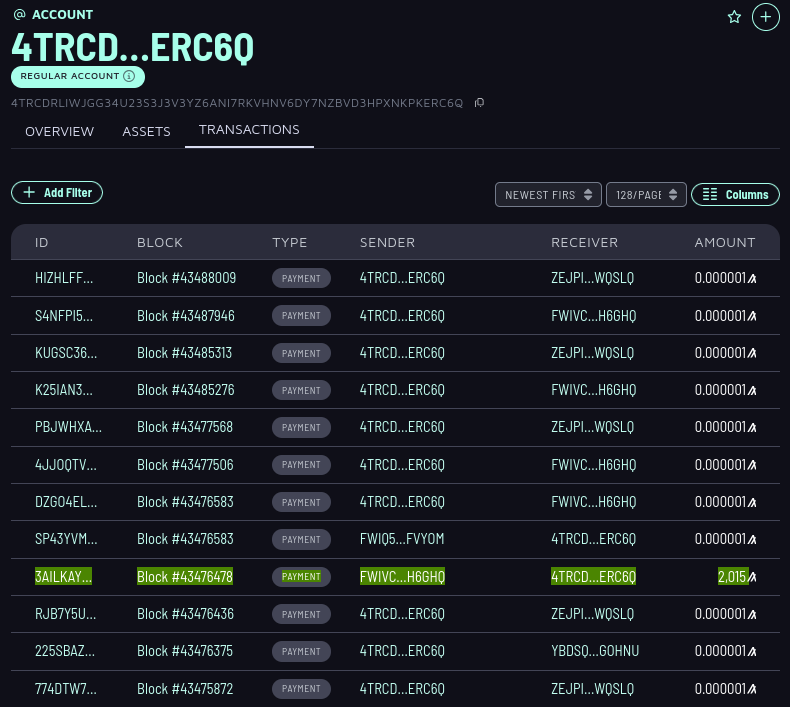Open receiver FWIVC...H6GHQ in S4NFPI5 row
The image size is (790, 707).
pos(594,315)
